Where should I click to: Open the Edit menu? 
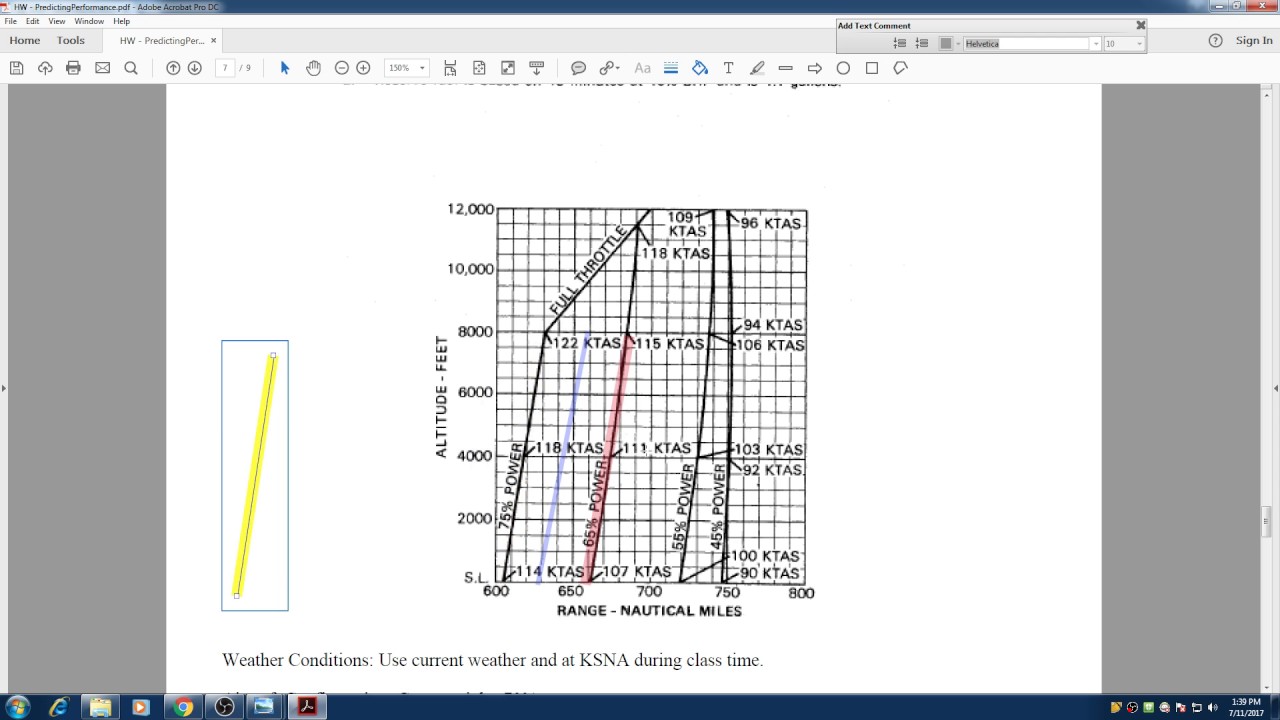click(33, 21)
